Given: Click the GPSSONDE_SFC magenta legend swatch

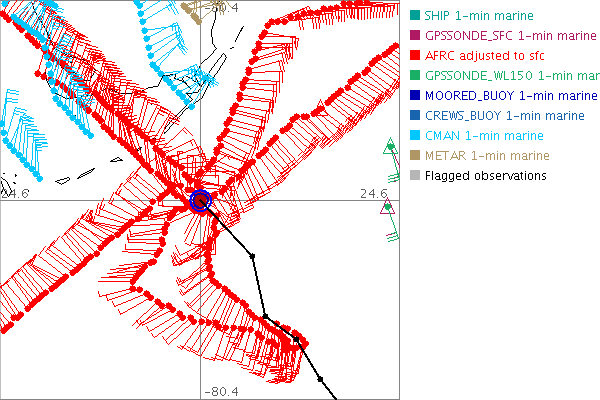Looking at the screenshot, I should [414, 35].
